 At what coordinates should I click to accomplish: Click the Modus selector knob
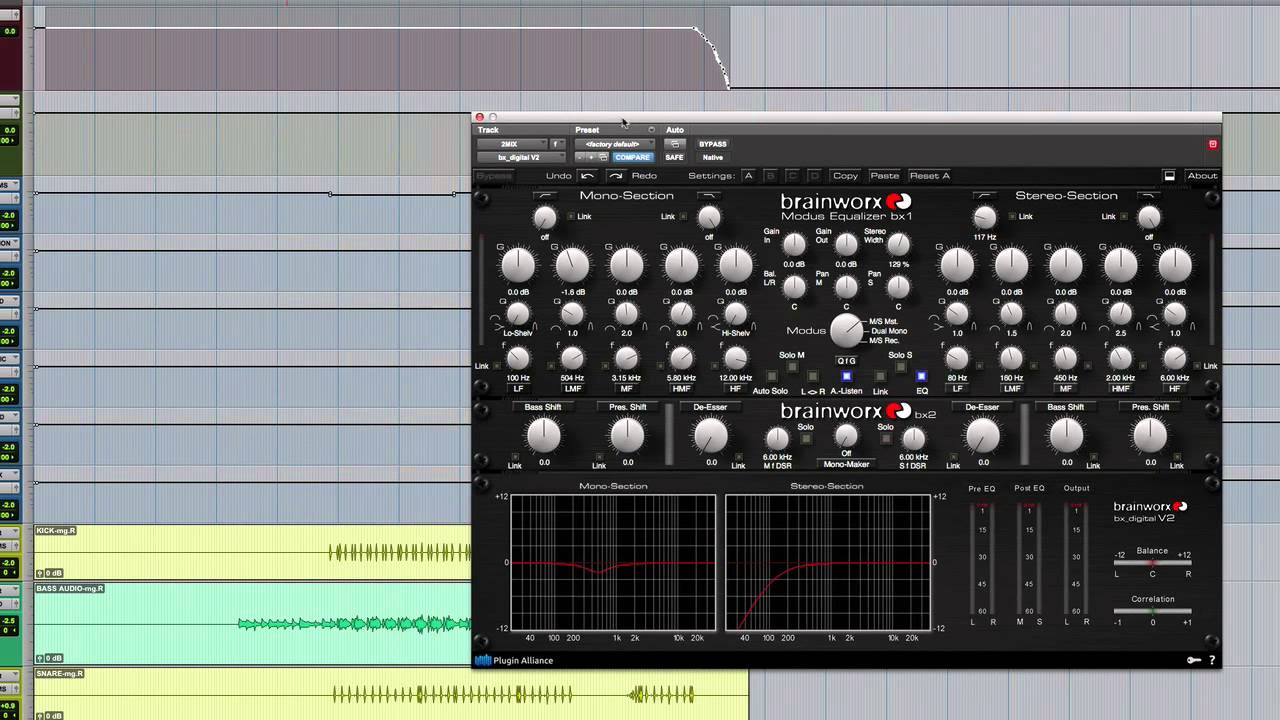(847, 330)
